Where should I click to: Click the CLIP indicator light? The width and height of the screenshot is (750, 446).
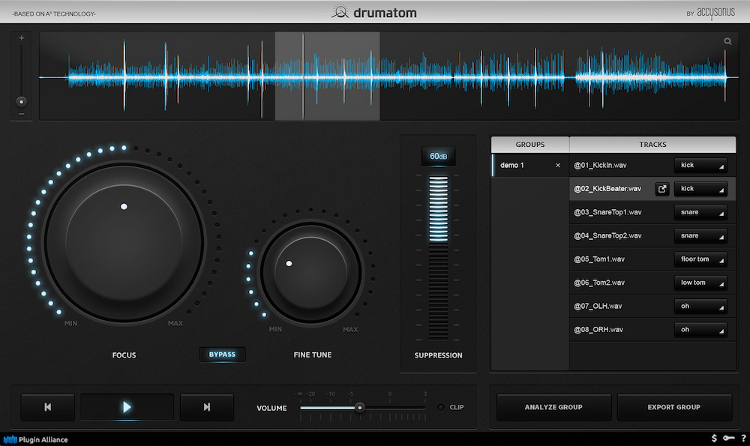click(441, 407)
